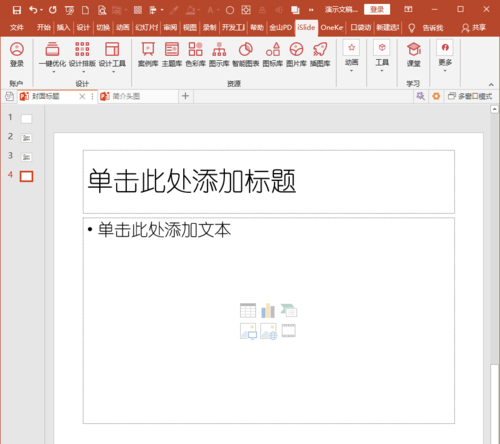Viewport: 500px width, 444px height.
Task: Switch to the 简介头图 document tab
Action: click(x=137, y=96)
